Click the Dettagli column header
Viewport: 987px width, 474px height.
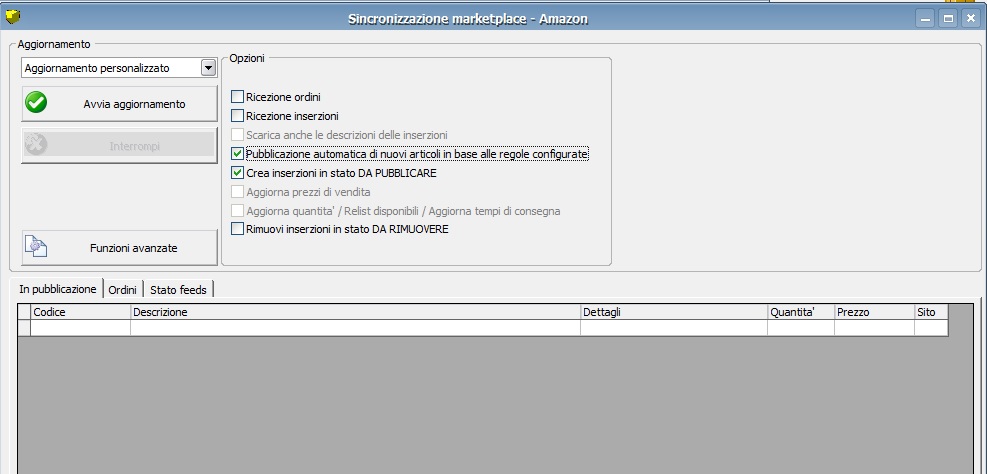click(674, 312)
